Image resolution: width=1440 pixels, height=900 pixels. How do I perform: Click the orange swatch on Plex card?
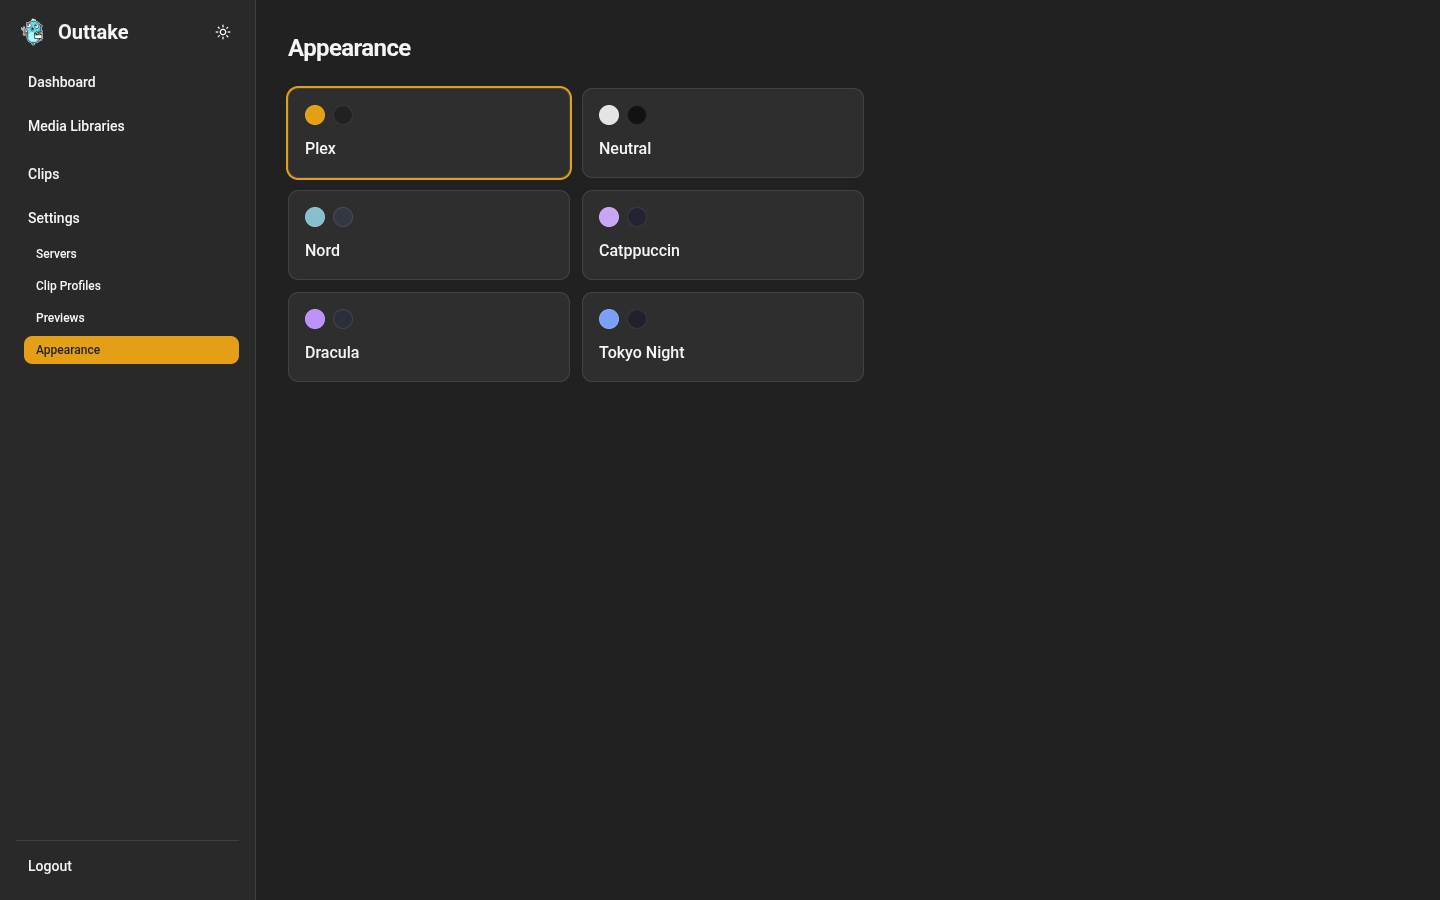[x=315, y=115]
